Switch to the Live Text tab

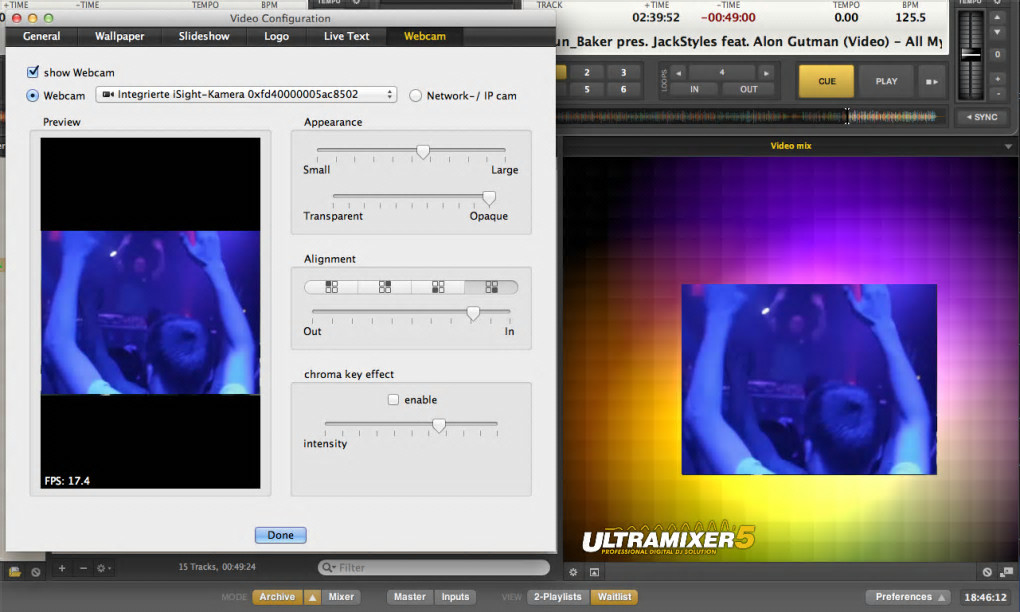pyautogui.click(x=346, y=36)
